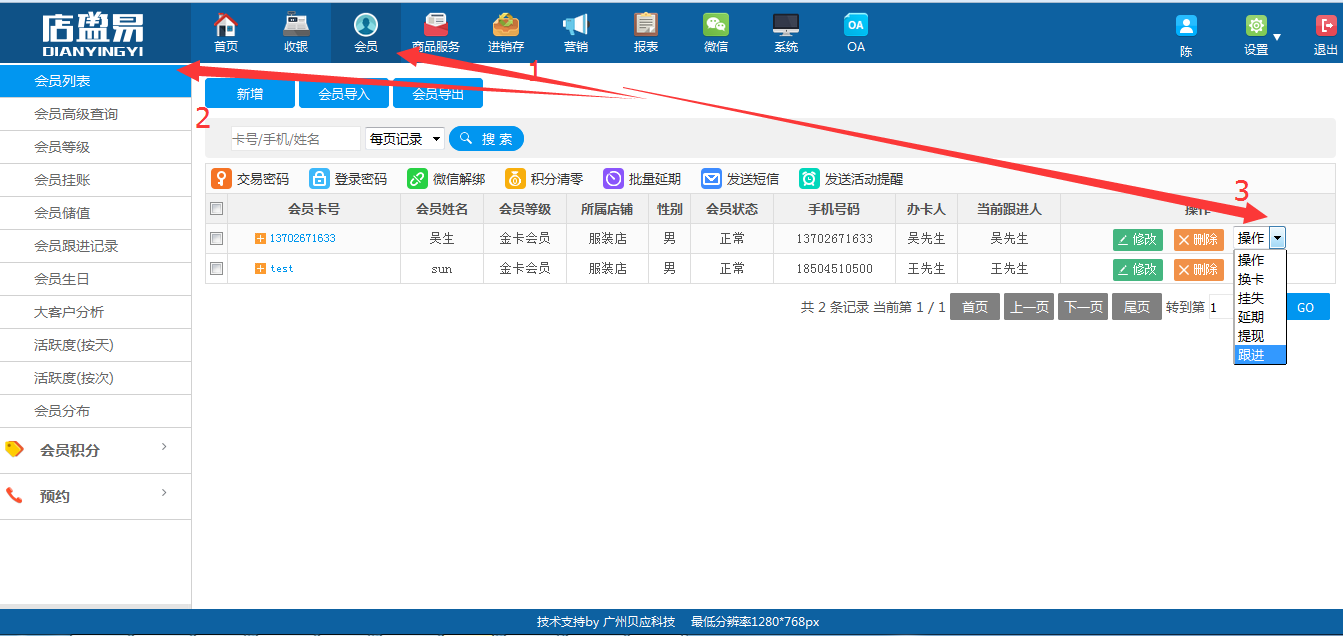The height and width of the screenshot is (636, 1343).
Task: Go to 下一页 next page
Action: [1083, 307]
